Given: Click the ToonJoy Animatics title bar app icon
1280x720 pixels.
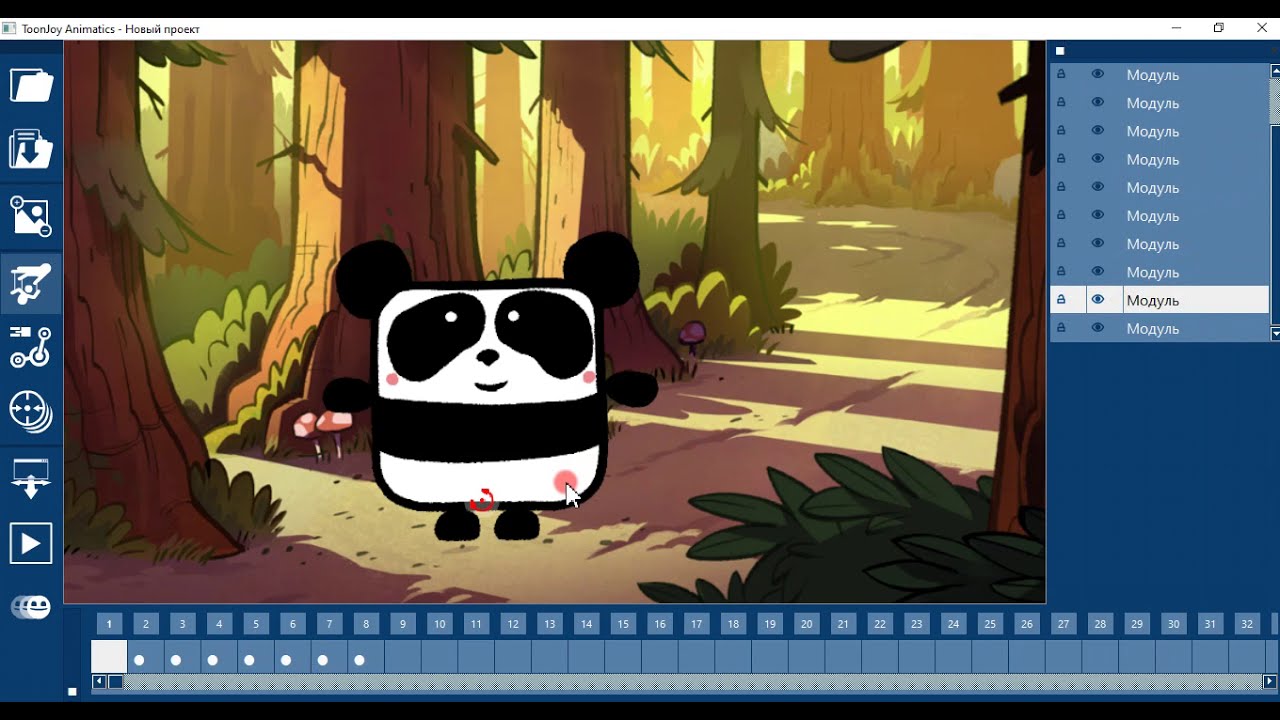Looking at the screenshot, I should click(9, 28).
